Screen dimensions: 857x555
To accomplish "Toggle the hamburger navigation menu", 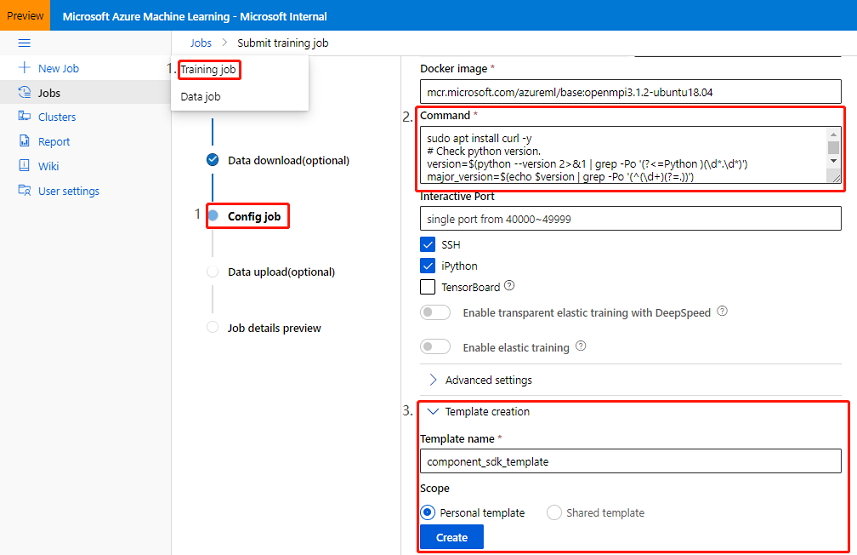I will tap(24, 43).
